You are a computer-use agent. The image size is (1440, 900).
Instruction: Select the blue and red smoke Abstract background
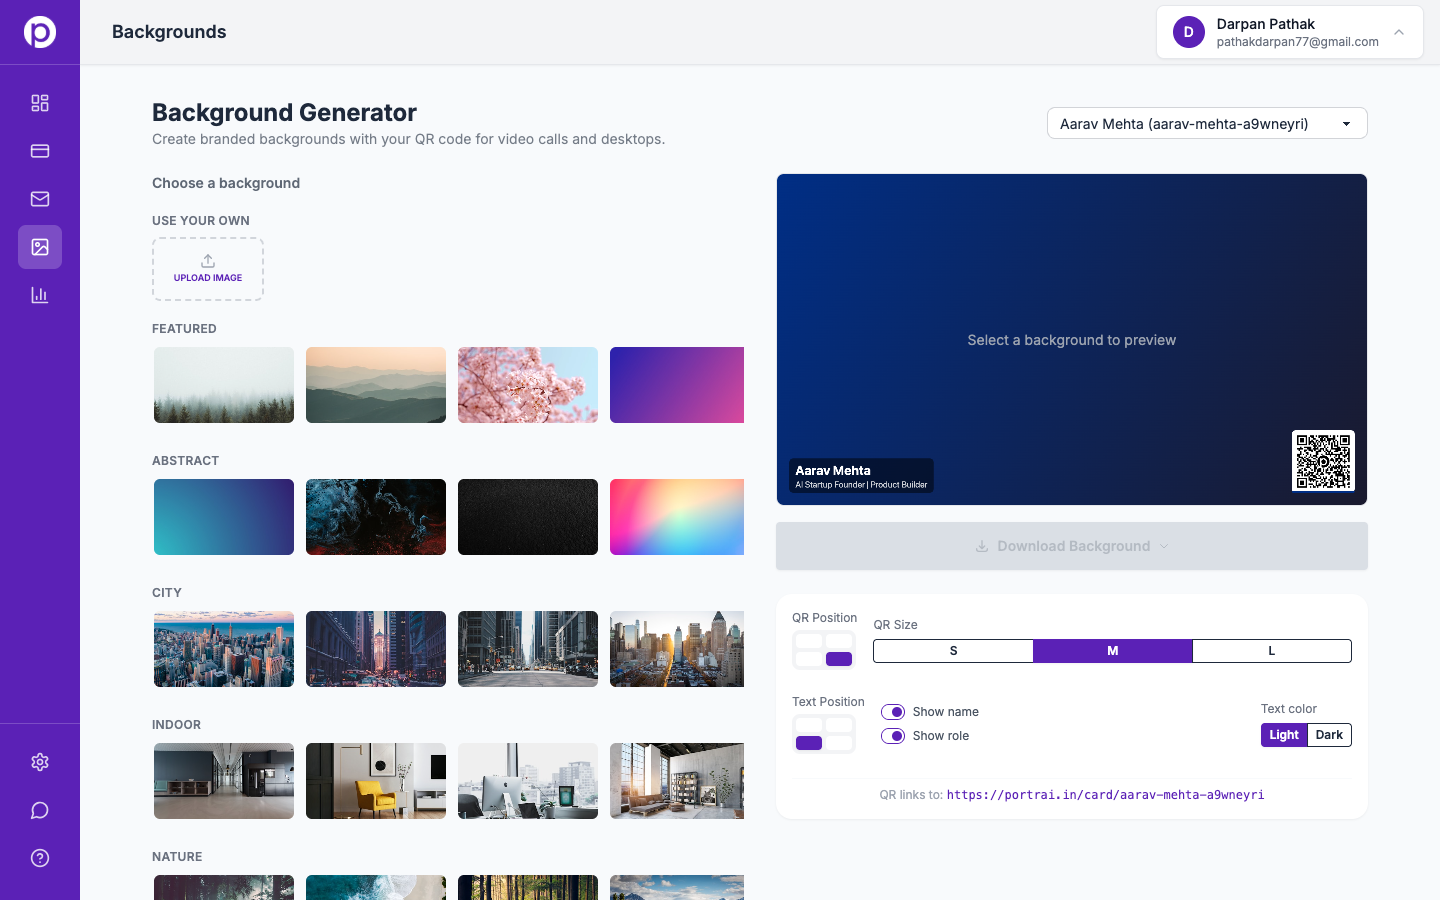tap(376, 517)
